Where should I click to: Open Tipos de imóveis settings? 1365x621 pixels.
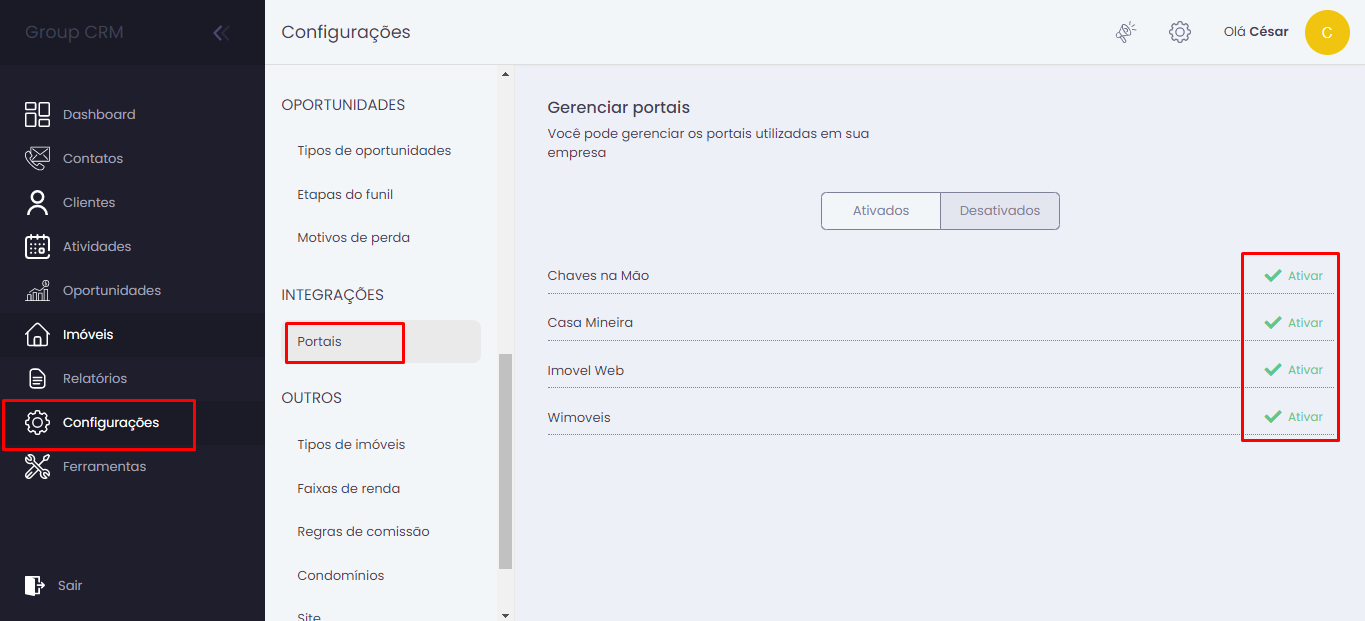pyautogui.click(x=351, y=445)
